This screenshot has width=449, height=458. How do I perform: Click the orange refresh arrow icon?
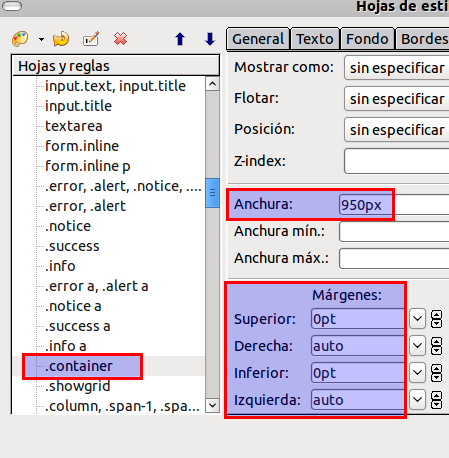click(x=61, y=39)
